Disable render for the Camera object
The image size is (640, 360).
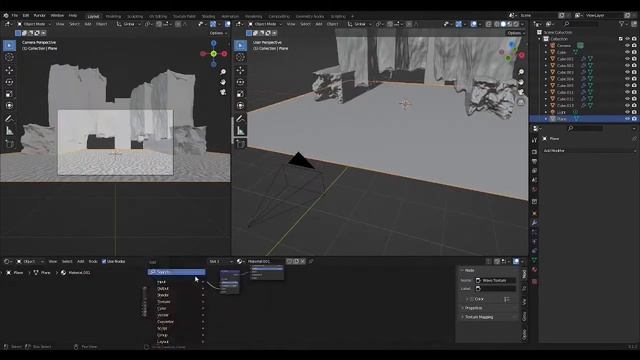[x=634, y=46]
